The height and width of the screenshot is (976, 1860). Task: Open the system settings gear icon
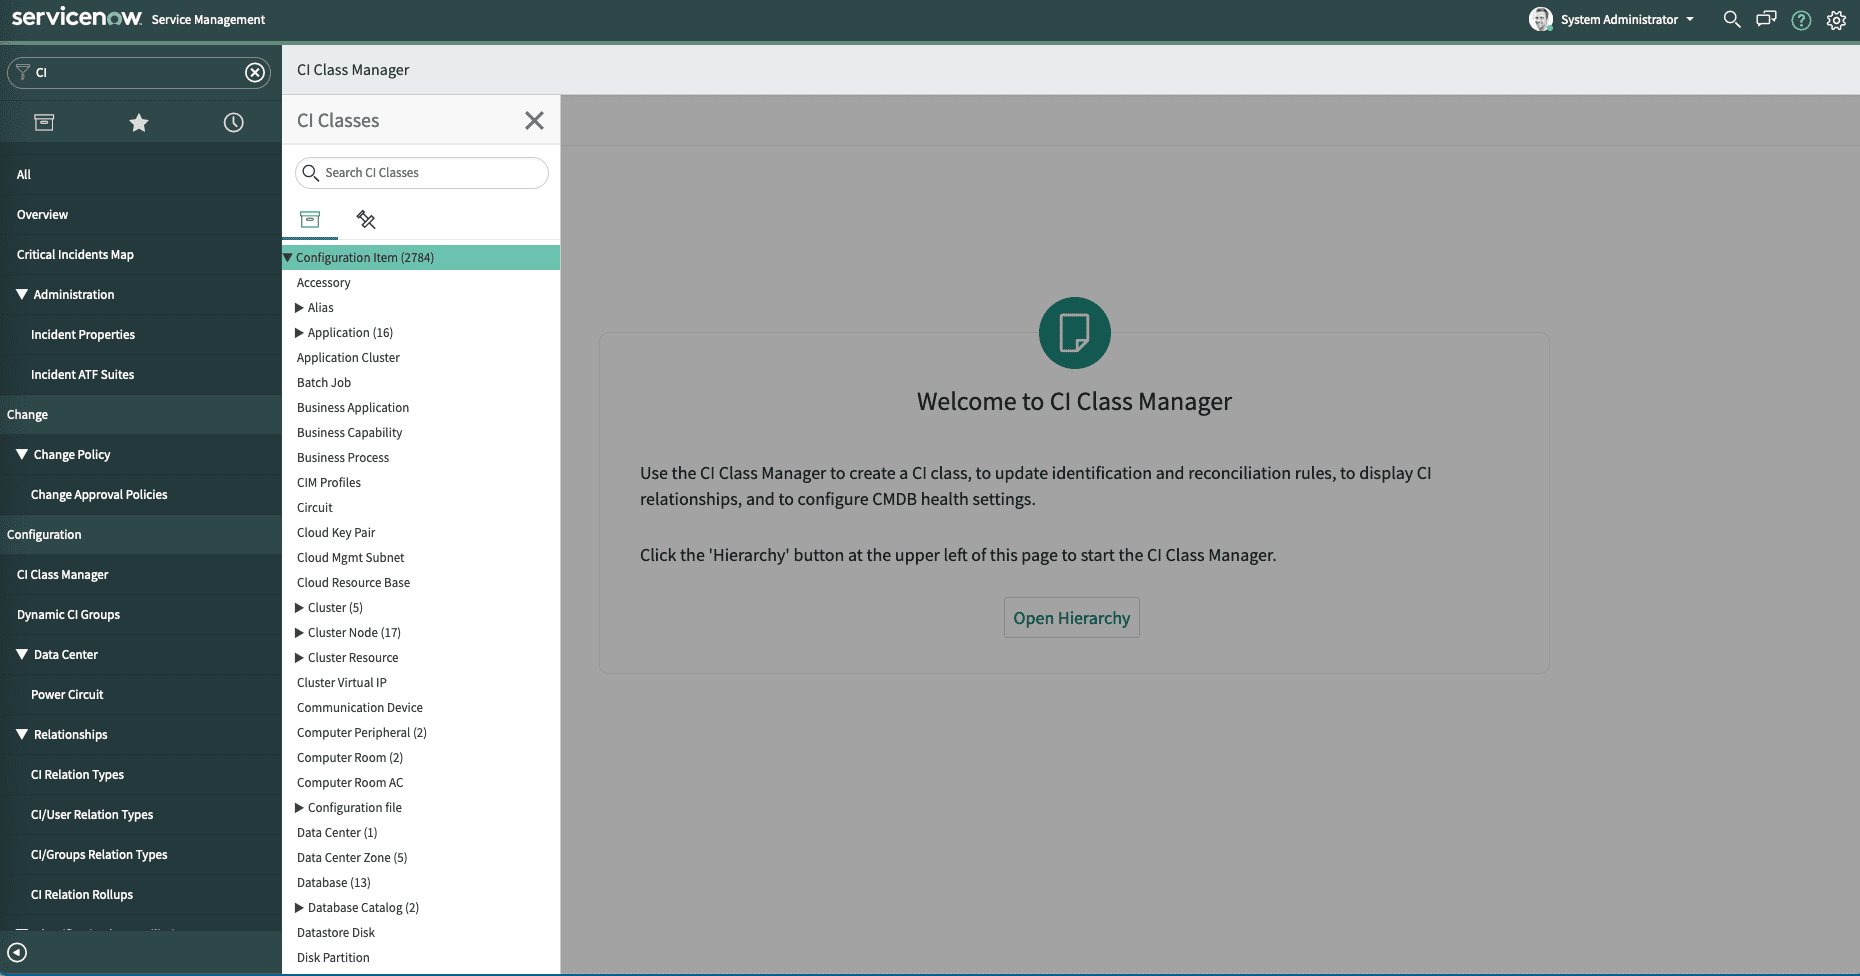tap(1837, 19)
